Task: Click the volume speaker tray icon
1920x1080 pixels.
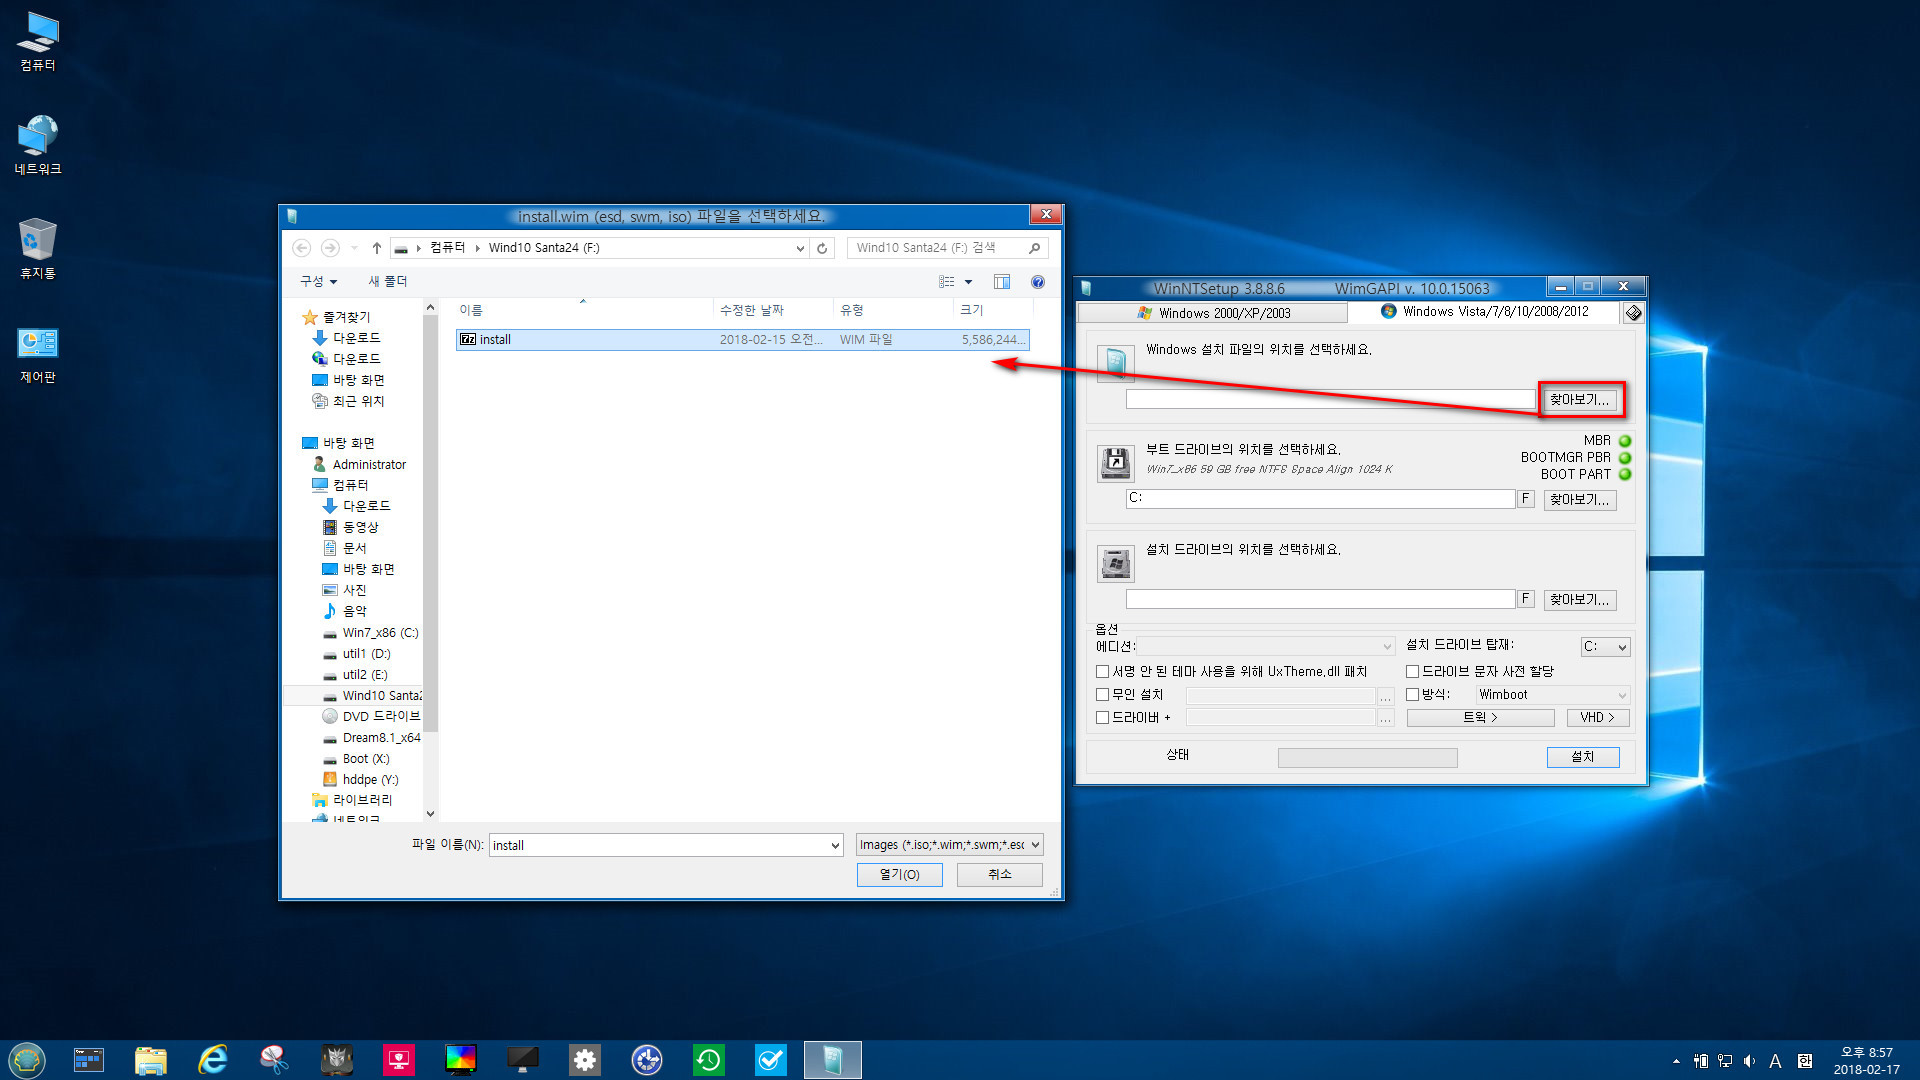Action: (1749, 1061)
